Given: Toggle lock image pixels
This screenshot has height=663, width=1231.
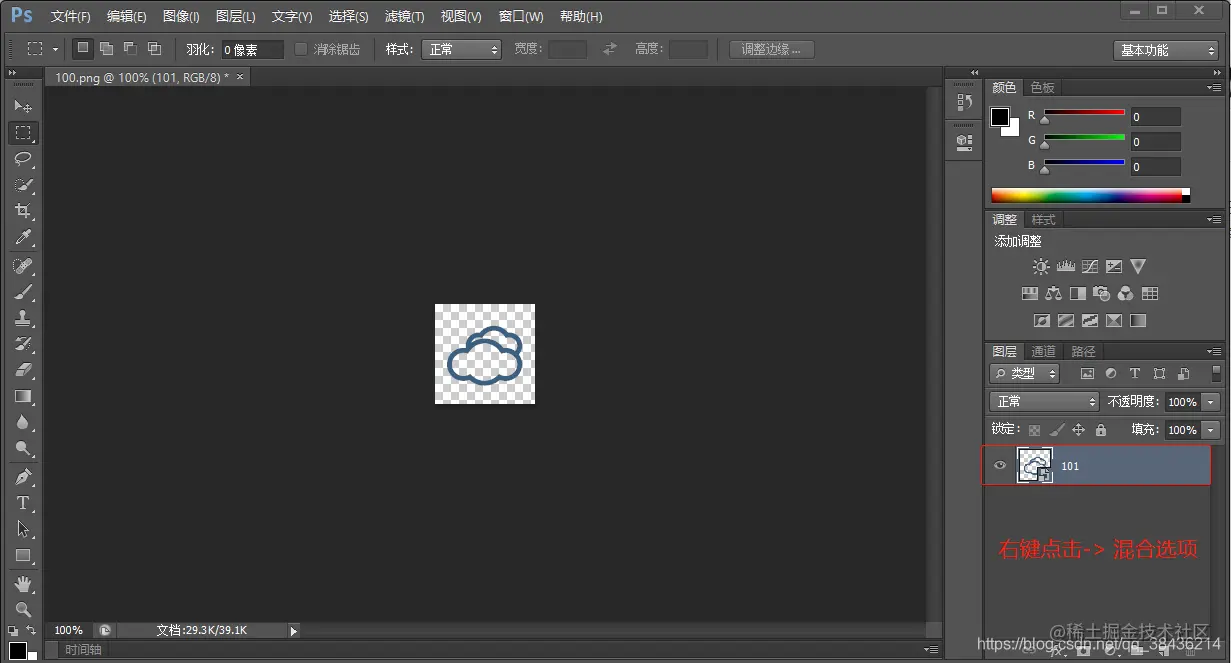Looking at the screenshot, I should click(x=1056, y=430).
